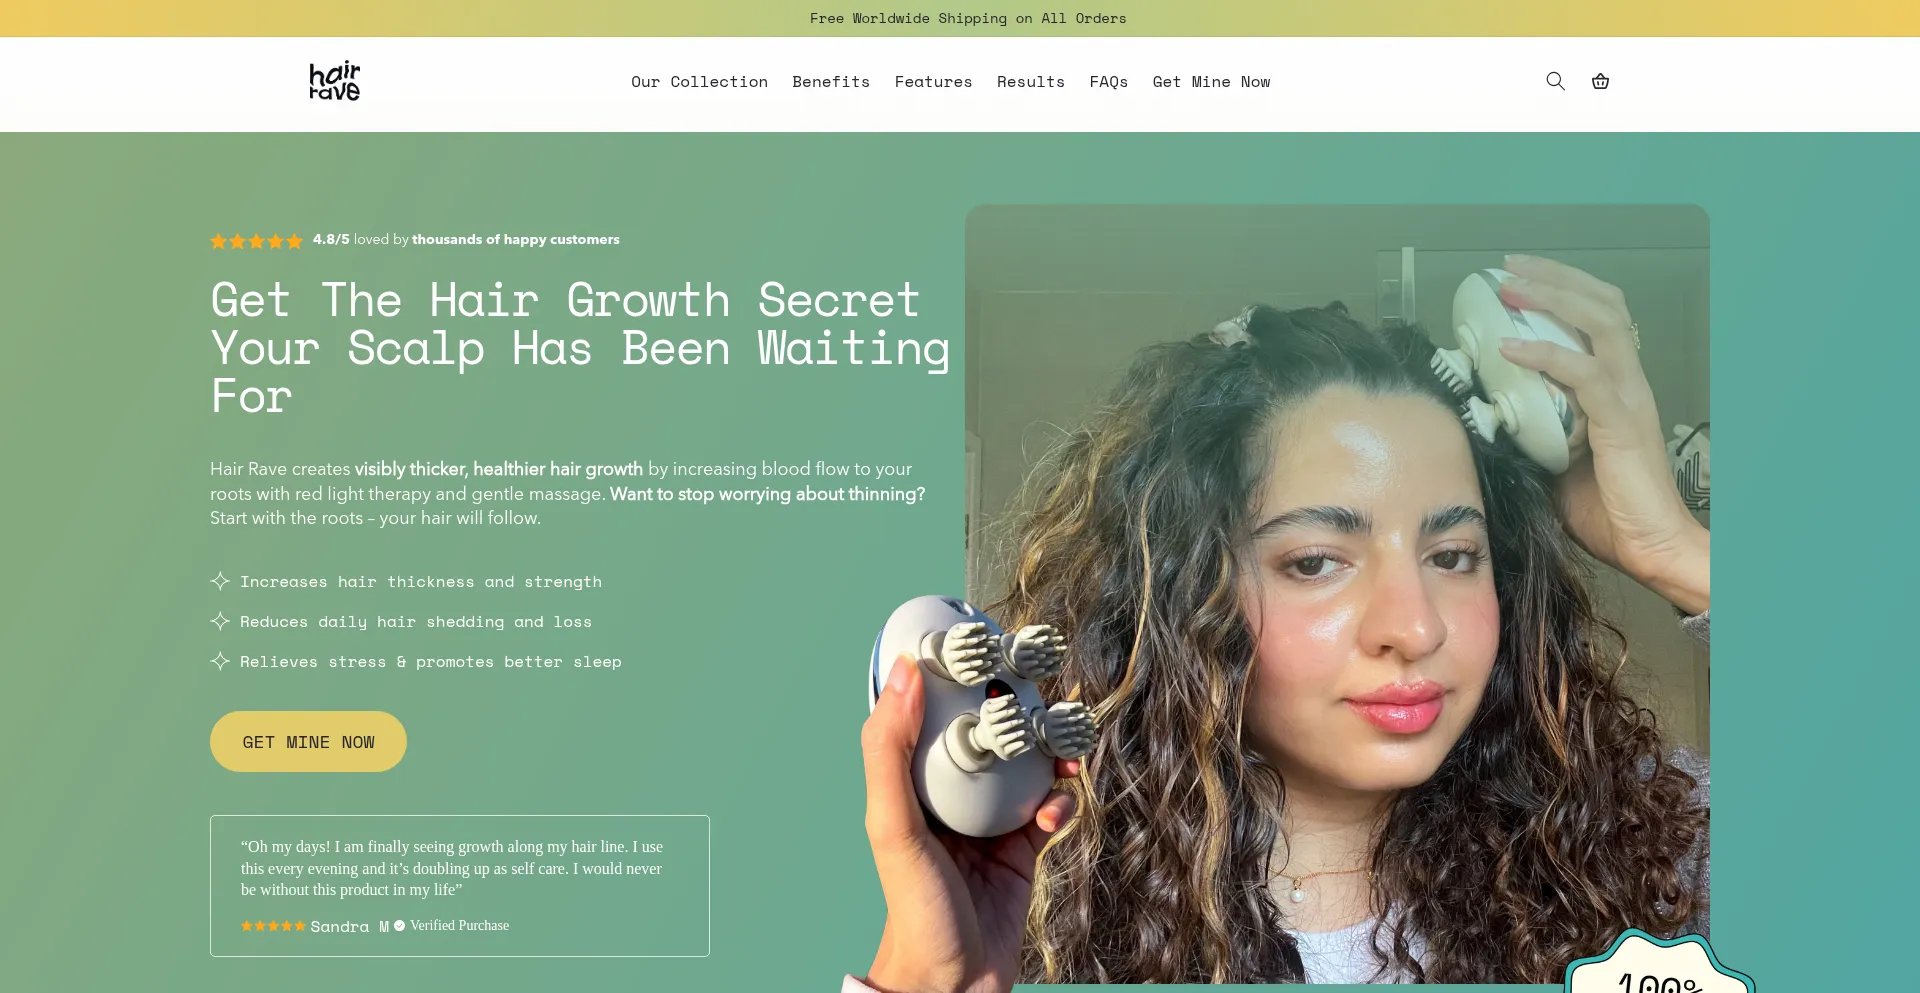Image resolution: width=1920 pixels, height=993 pixels.
Task: Click the sparkle icon beside Reduces daily shedding
Action: [220, 621]
